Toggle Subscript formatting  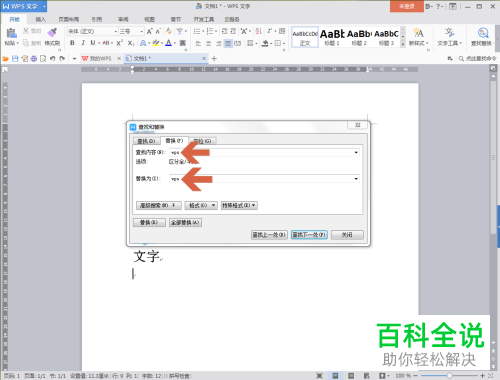point(131,43)
